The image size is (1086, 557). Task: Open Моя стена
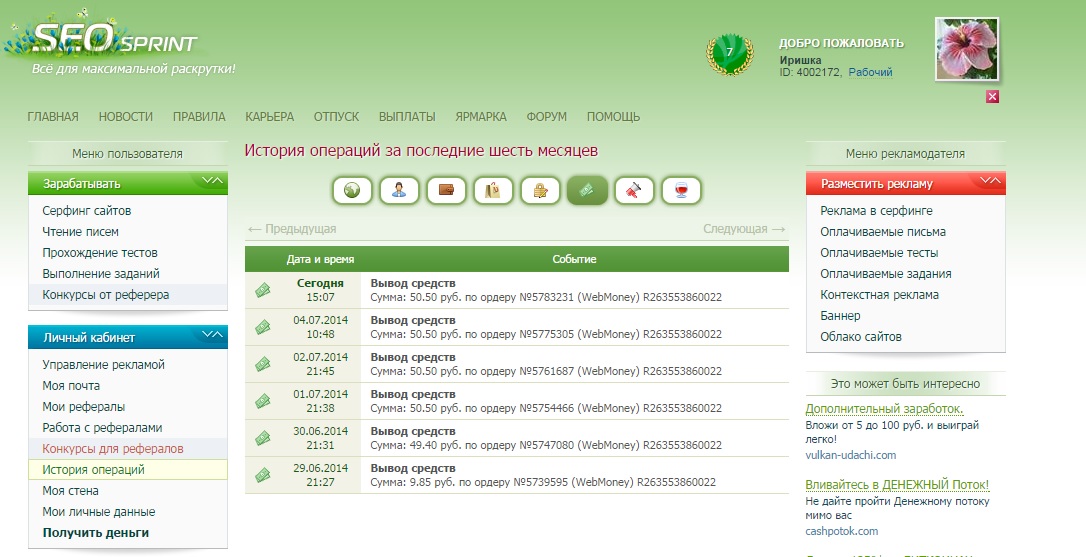pyautogui.click(x=70, y=490)
